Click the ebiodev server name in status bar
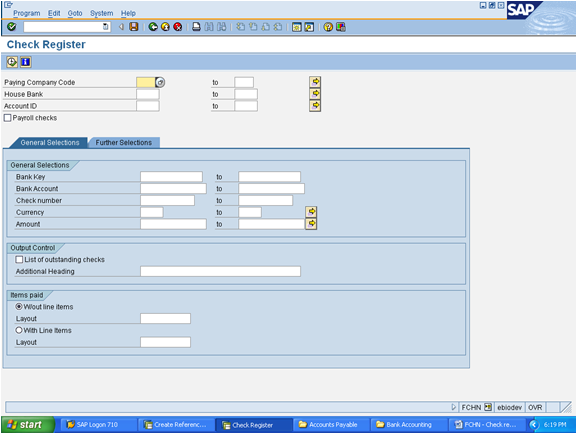Screen dimensions: 576x433 pos(509,407)
